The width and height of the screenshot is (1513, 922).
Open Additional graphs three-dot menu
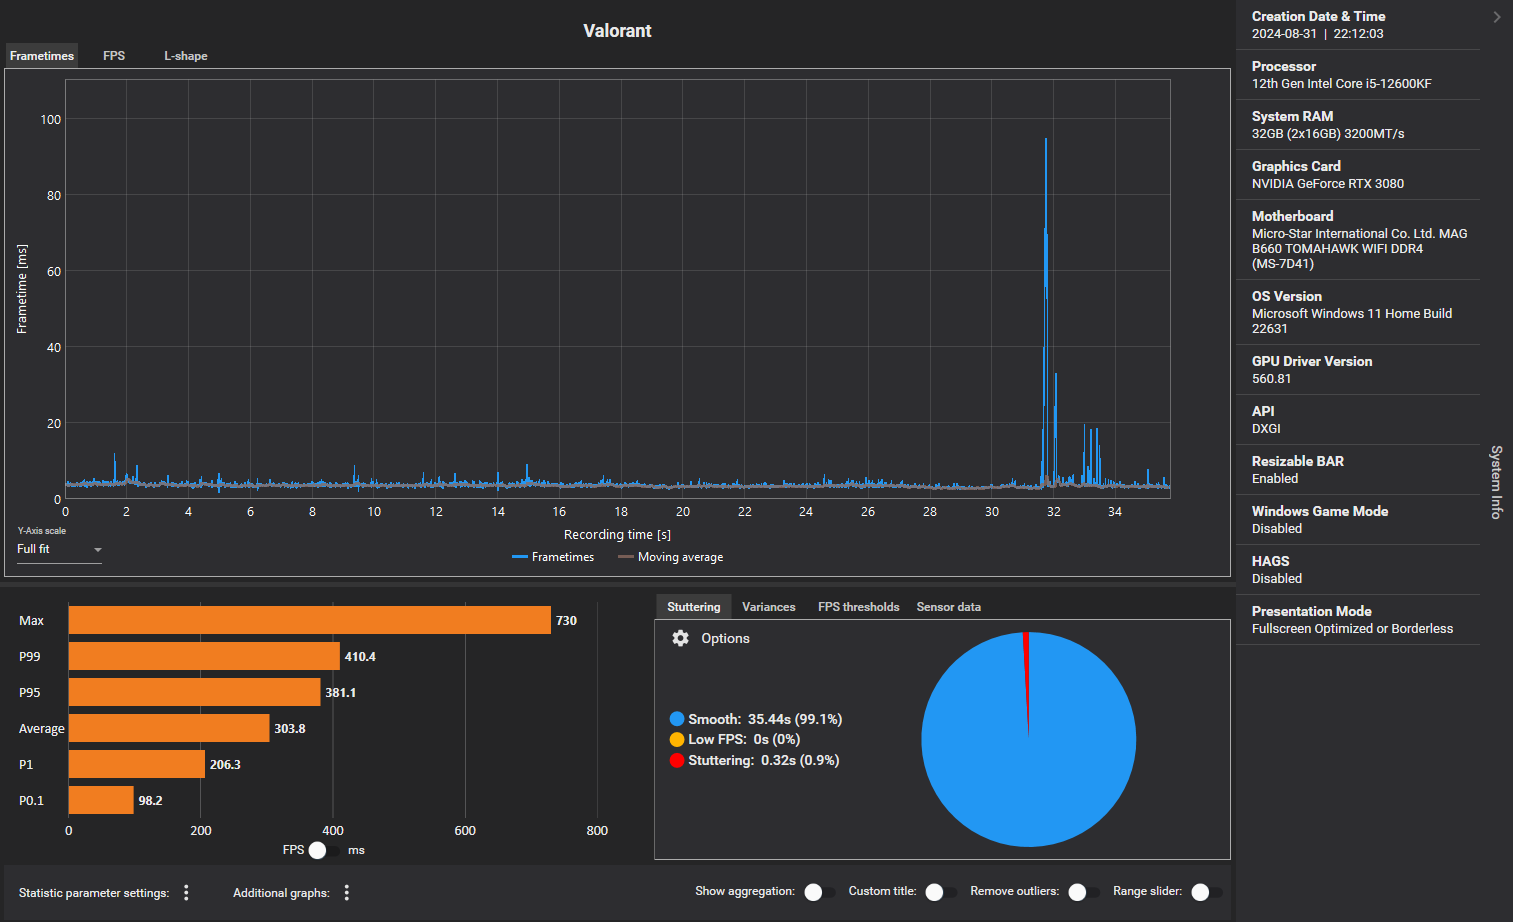pyautogui.click(x=347, y=893)
